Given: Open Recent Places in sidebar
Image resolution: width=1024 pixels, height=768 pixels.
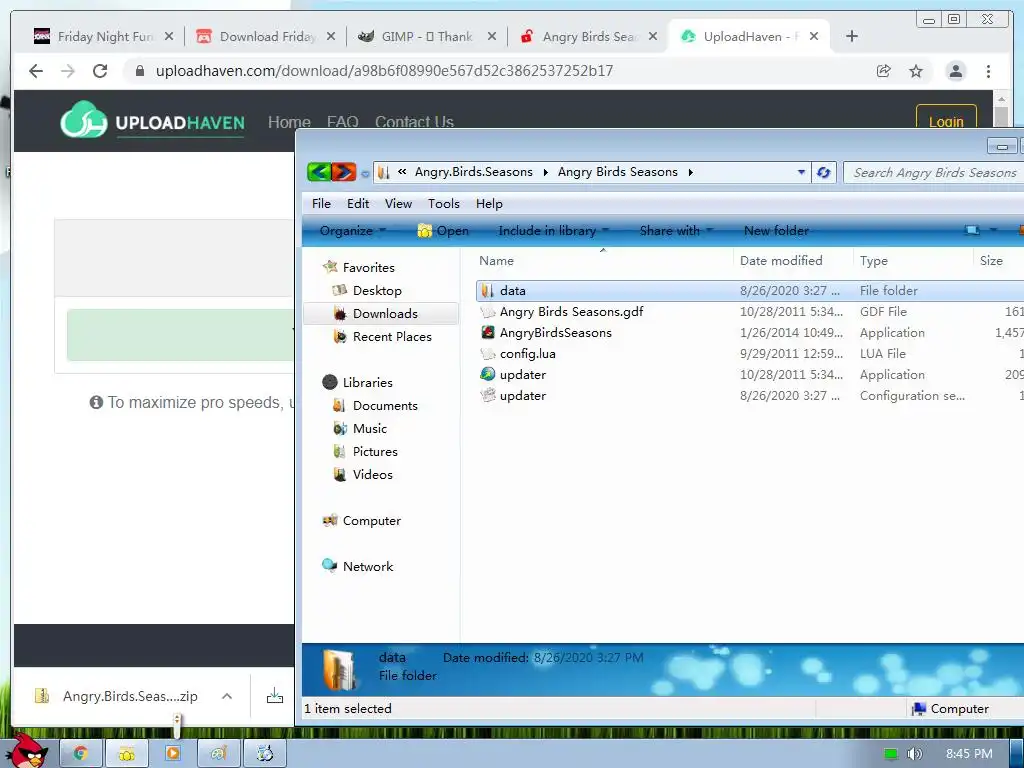Looking at the screenshot, I should [x=392, y=337].
